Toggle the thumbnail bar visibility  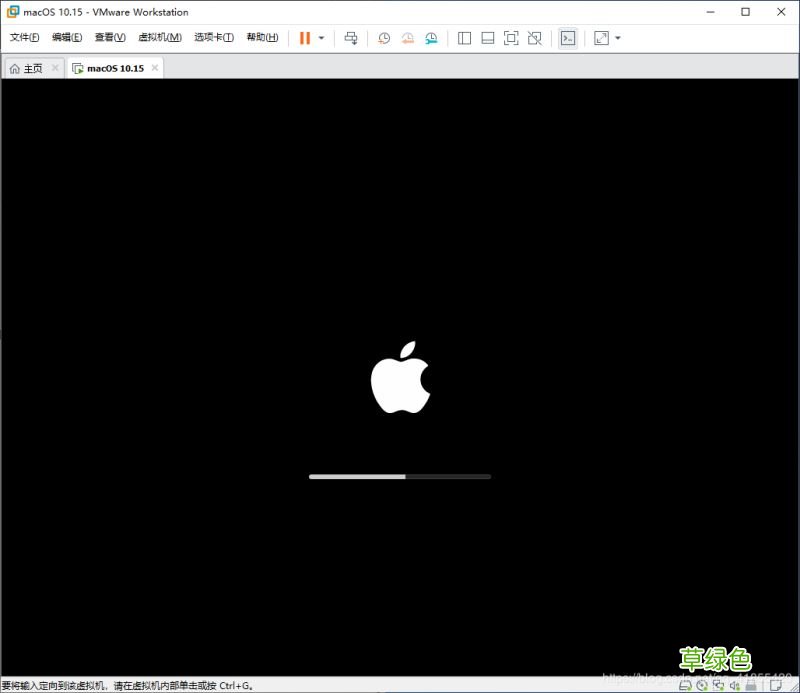tap(487, 38)
